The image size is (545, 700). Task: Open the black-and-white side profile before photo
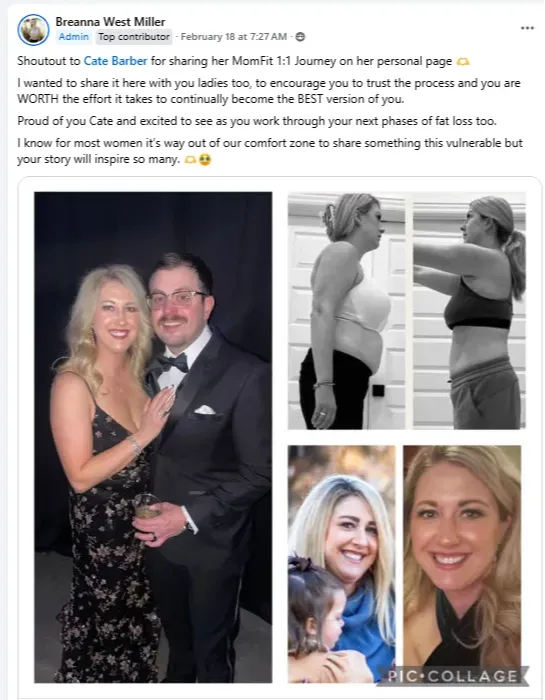pyautogui.click(x=346, y=311)
